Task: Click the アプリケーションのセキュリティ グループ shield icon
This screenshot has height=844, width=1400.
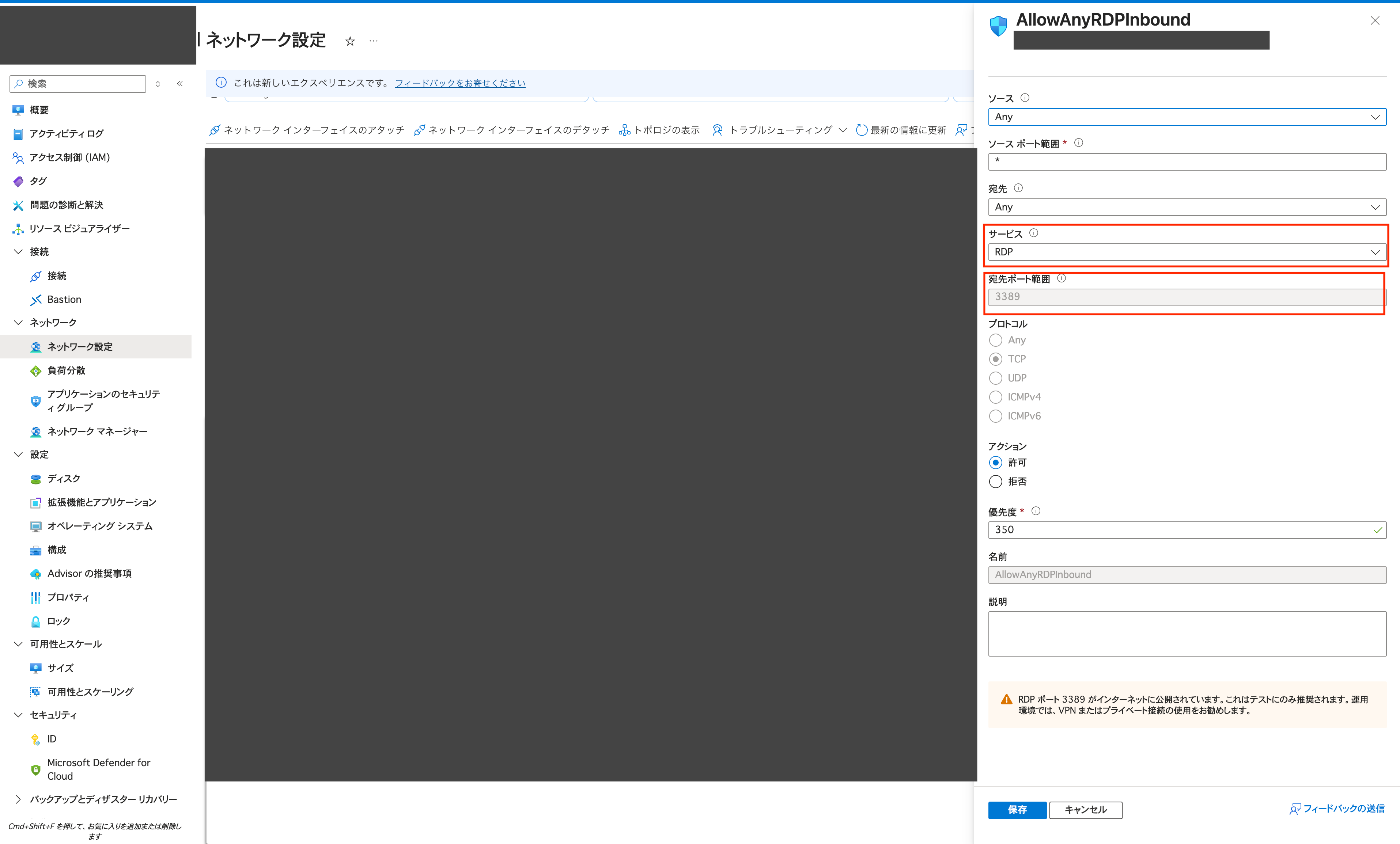Action: 36,401
